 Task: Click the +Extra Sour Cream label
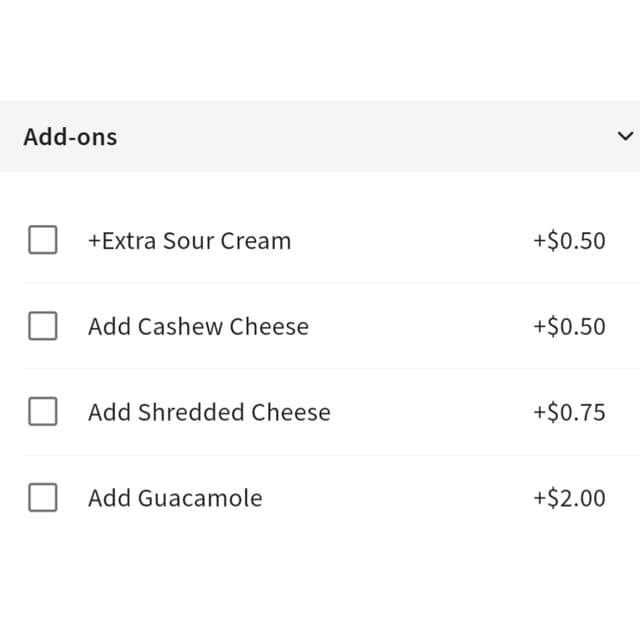pyautogui.click(x=190, y=241)
